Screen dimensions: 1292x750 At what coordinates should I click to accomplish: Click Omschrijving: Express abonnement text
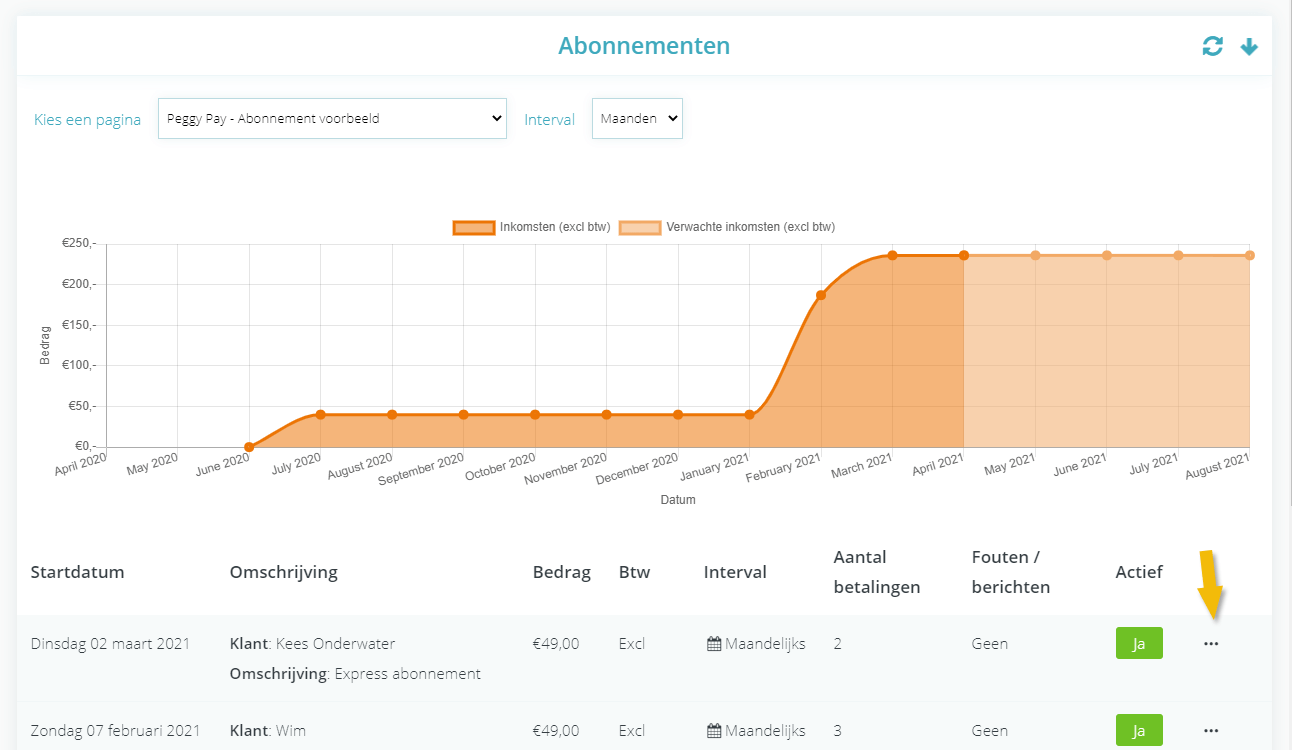355,674
